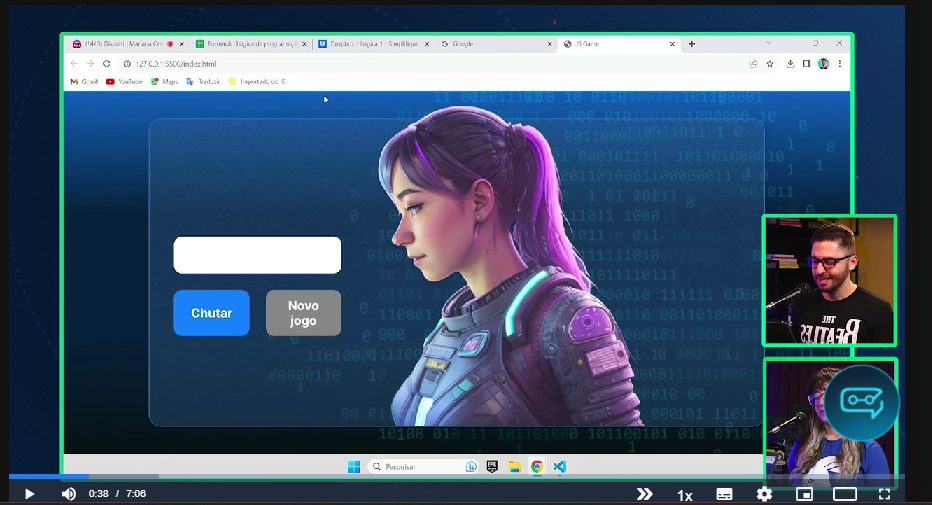The image size is (932, 505).
Task: Toggle video subtitles
Action: pos(724,494)
